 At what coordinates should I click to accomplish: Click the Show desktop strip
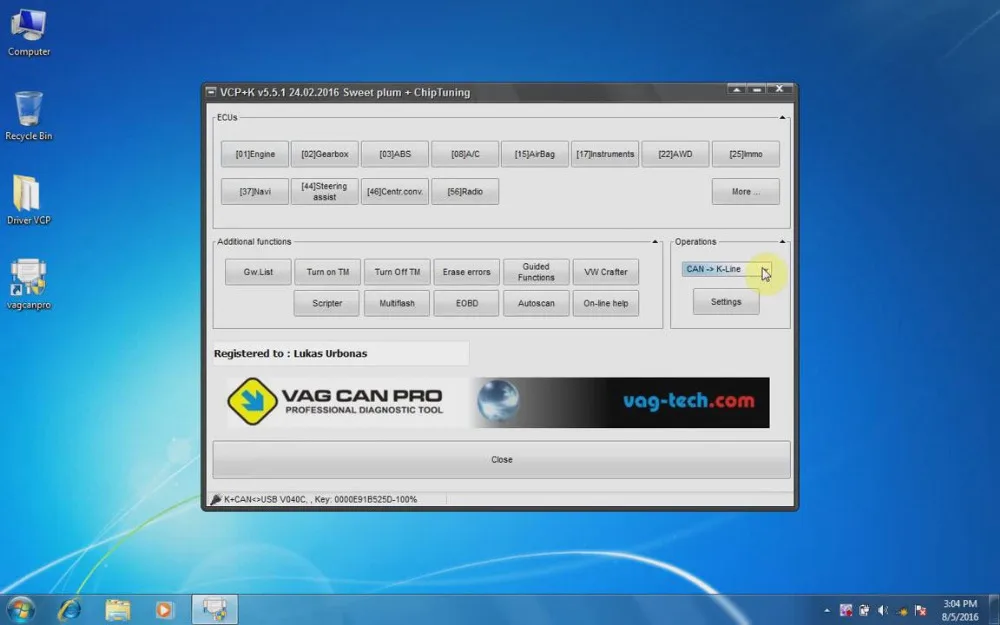coord(996,610)
